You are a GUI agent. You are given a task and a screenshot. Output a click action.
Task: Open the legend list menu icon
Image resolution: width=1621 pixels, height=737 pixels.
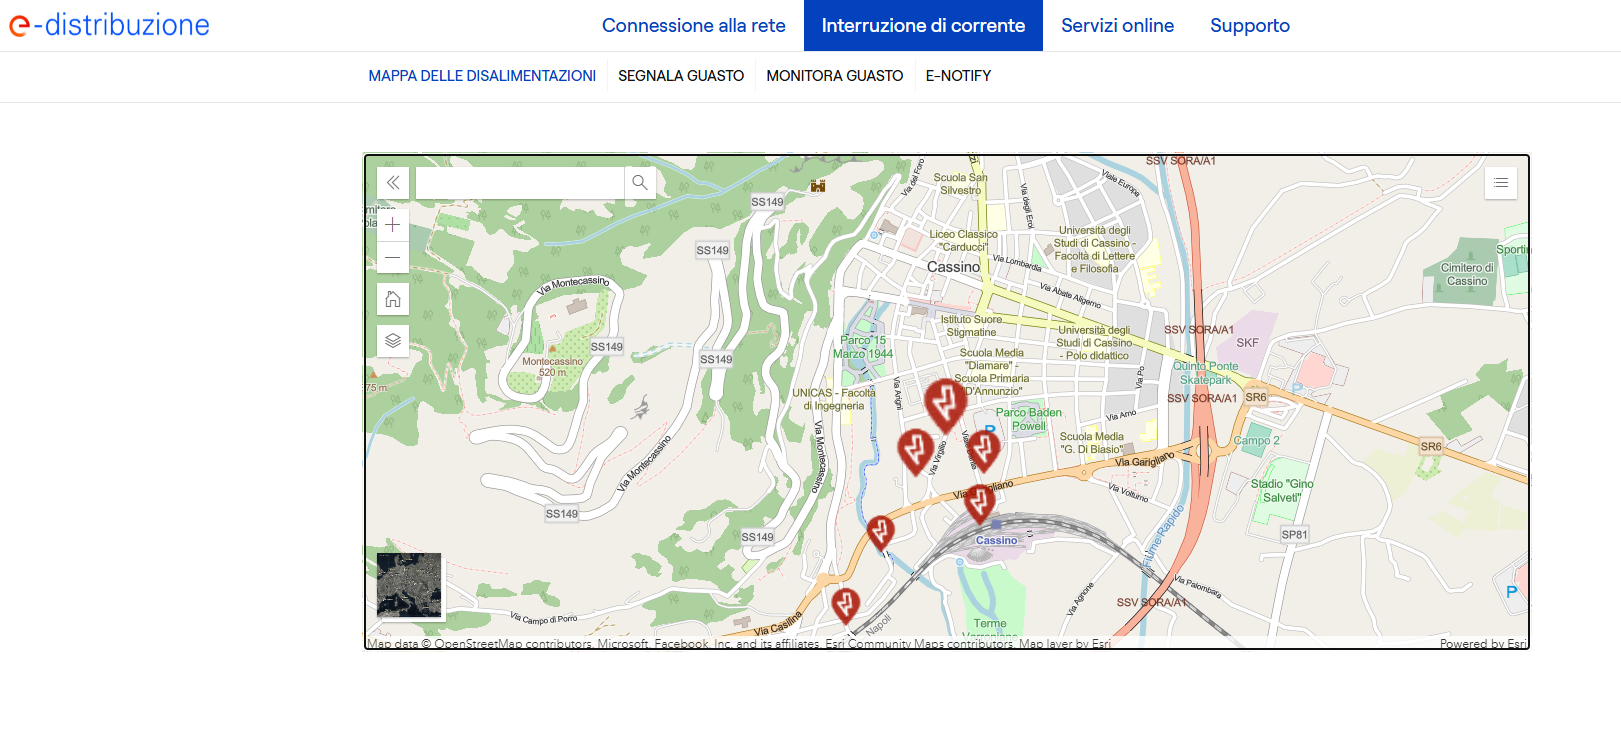(1500, 183)
